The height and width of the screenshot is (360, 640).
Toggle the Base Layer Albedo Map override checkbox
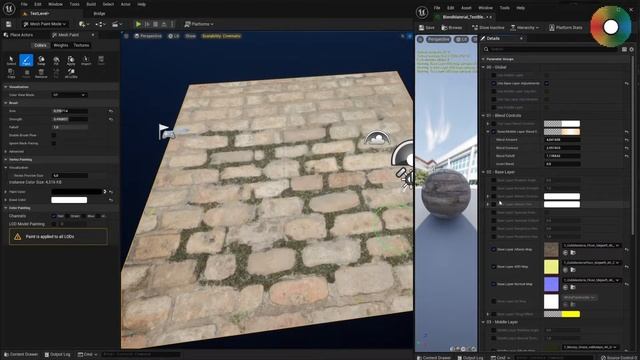pos(493,249)
